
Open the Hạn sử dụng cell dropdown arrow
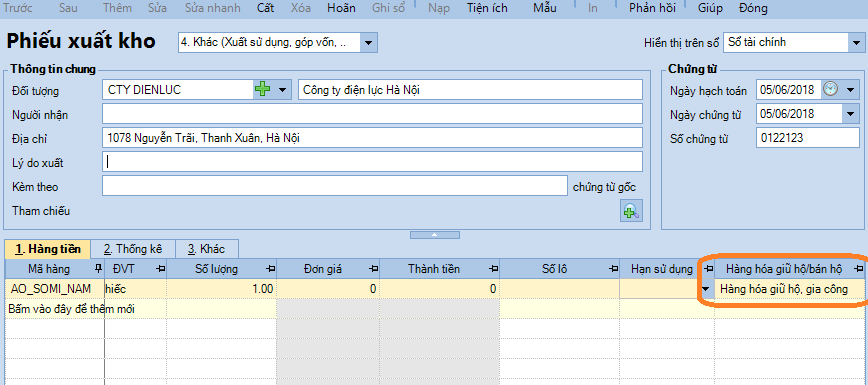pyautogui.click(x=705, y=289)
